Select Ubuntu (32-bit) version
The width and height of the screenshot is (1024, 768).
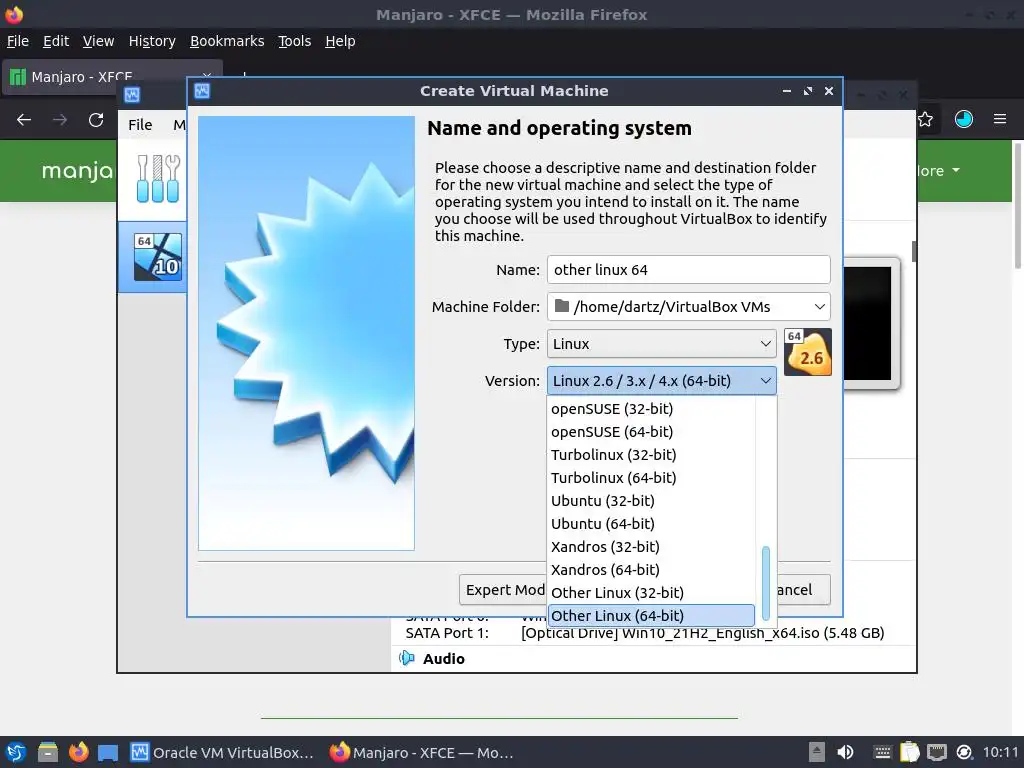[x=651, y=501]
